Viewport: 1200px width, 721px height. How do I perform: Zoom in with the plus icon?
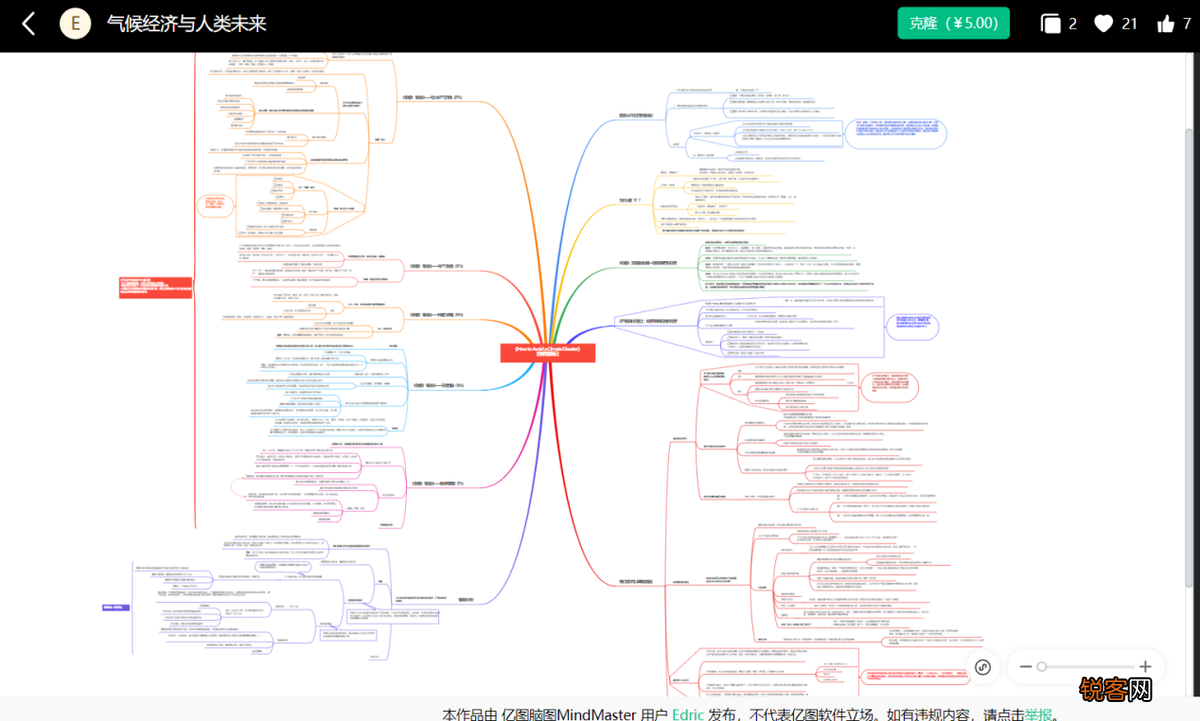1145,666
